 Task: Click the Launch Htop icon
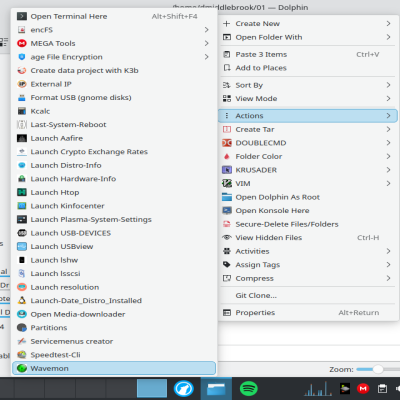[22, 192]
